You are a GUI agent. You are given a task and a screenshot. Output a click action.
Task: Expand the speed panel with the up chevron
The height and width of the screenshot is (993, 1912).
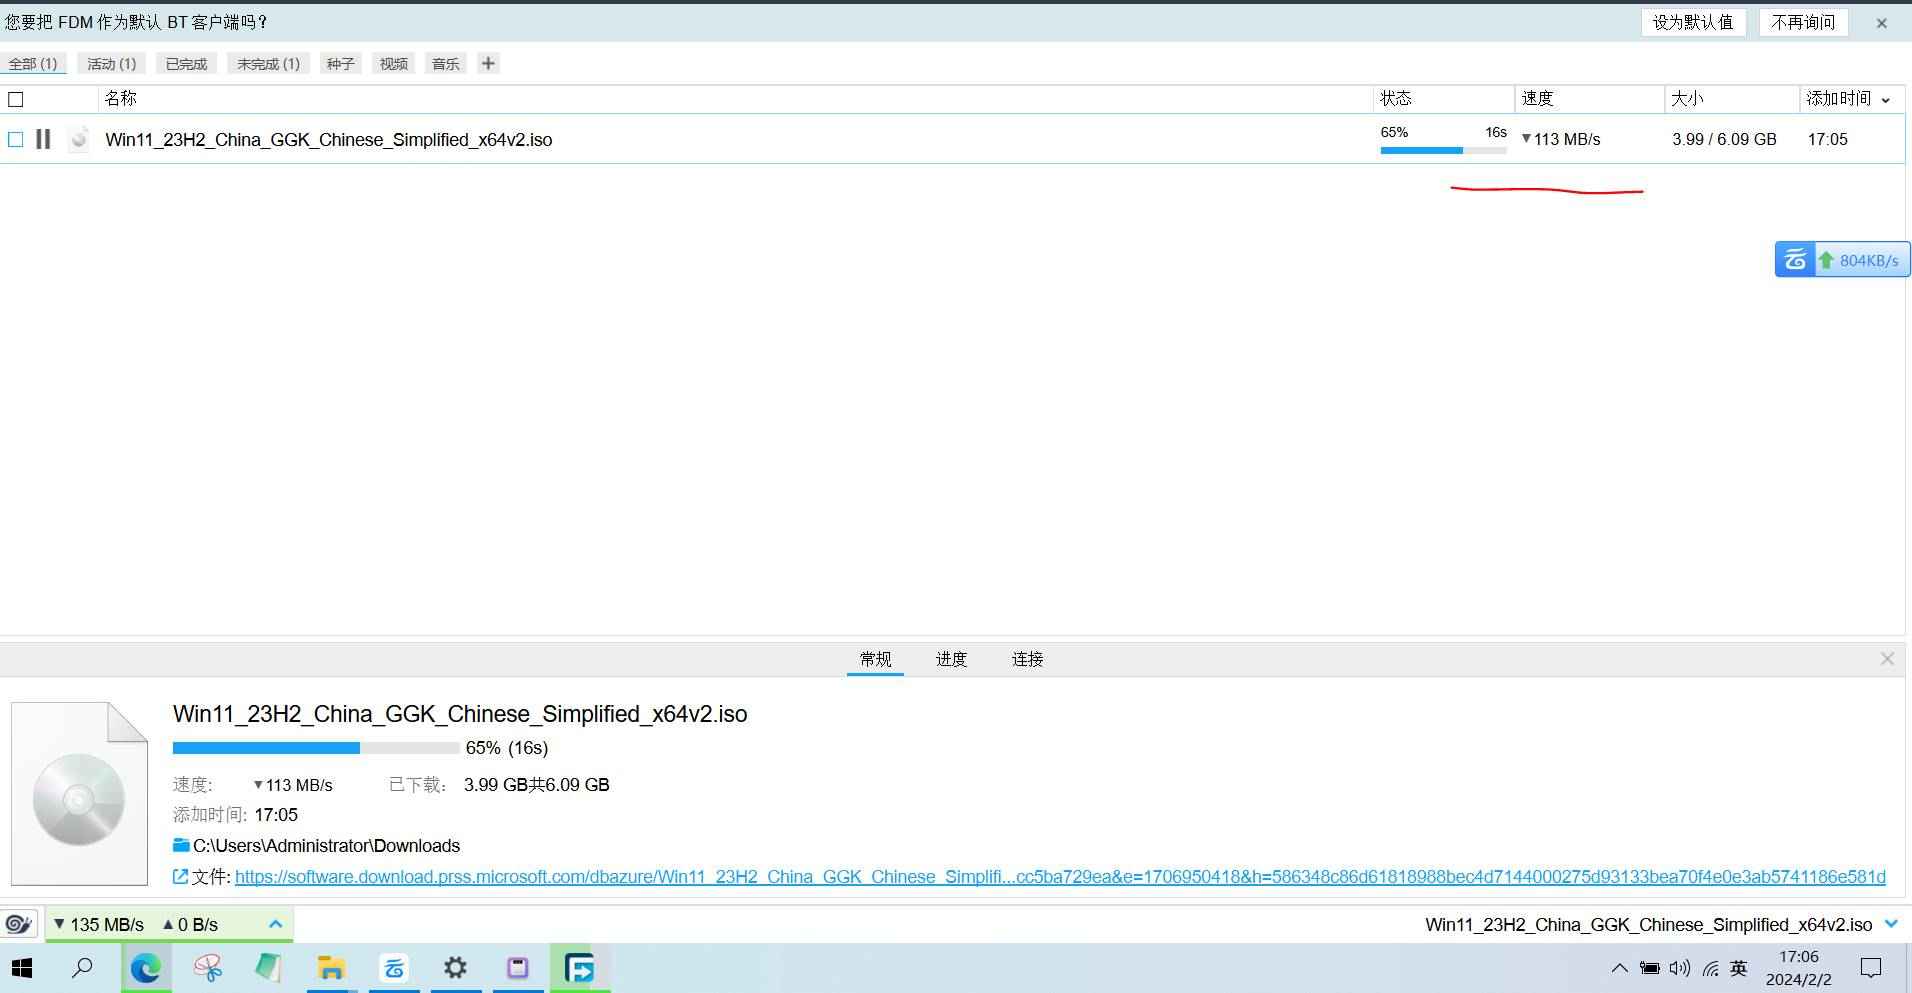click(276, 924)
